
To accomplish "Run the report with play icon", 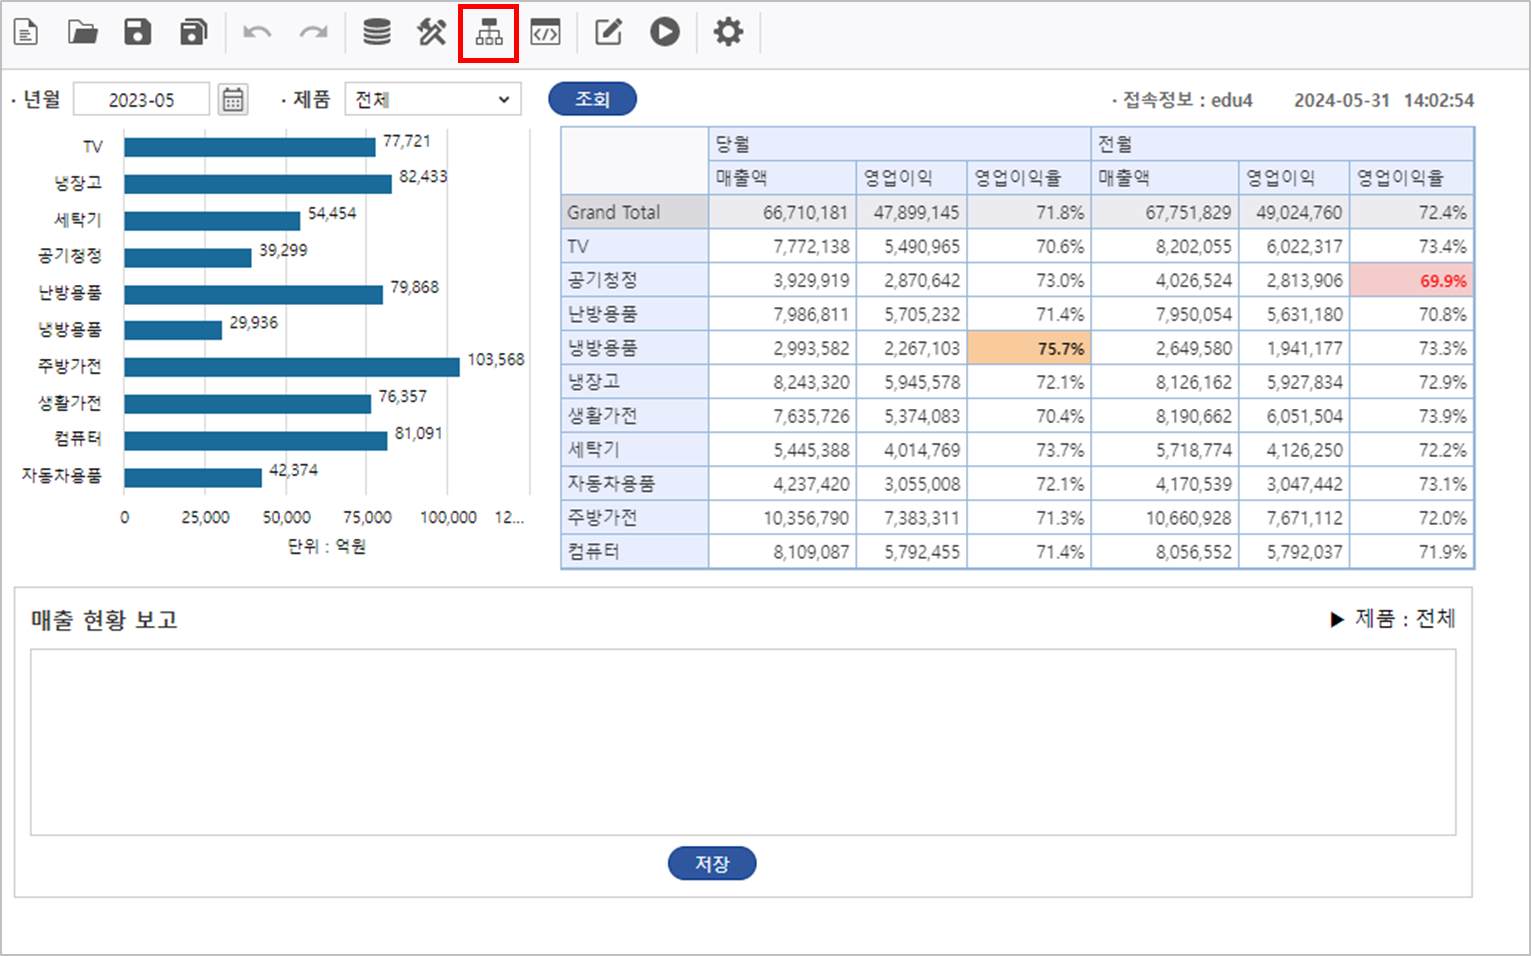I will [665, 32].
